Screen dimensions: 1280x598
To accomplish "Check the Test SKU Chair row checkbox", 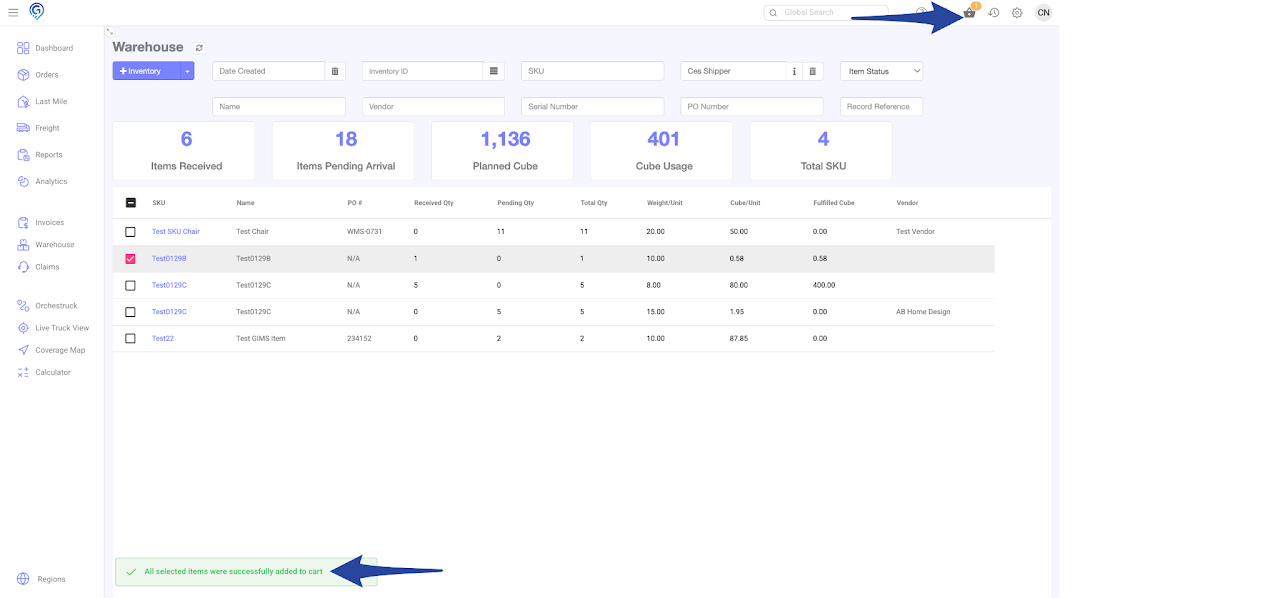I will (130, 232).
